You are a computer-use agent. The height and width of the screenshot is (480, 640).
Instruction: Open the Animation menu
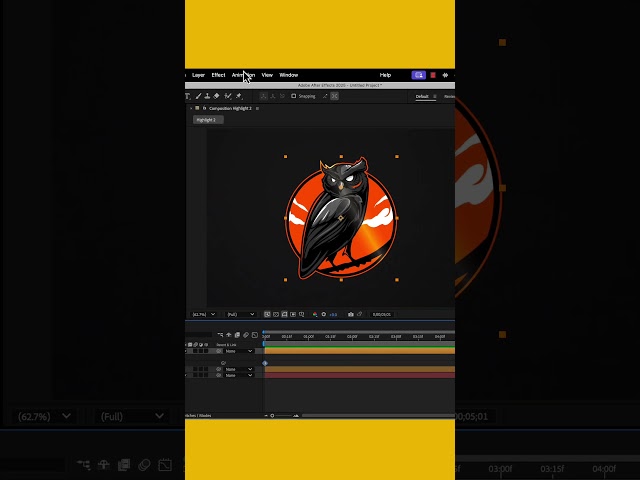[x=243, y=75]
